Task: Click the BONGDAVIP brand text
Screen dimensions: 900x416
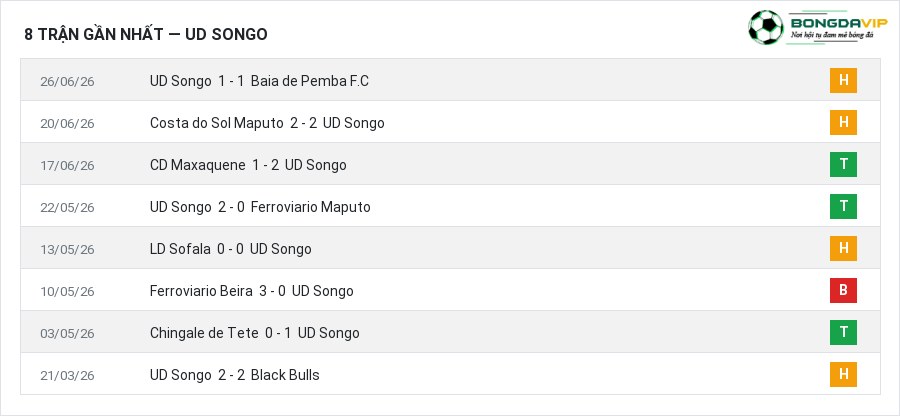Action: [x=839, y=22]
